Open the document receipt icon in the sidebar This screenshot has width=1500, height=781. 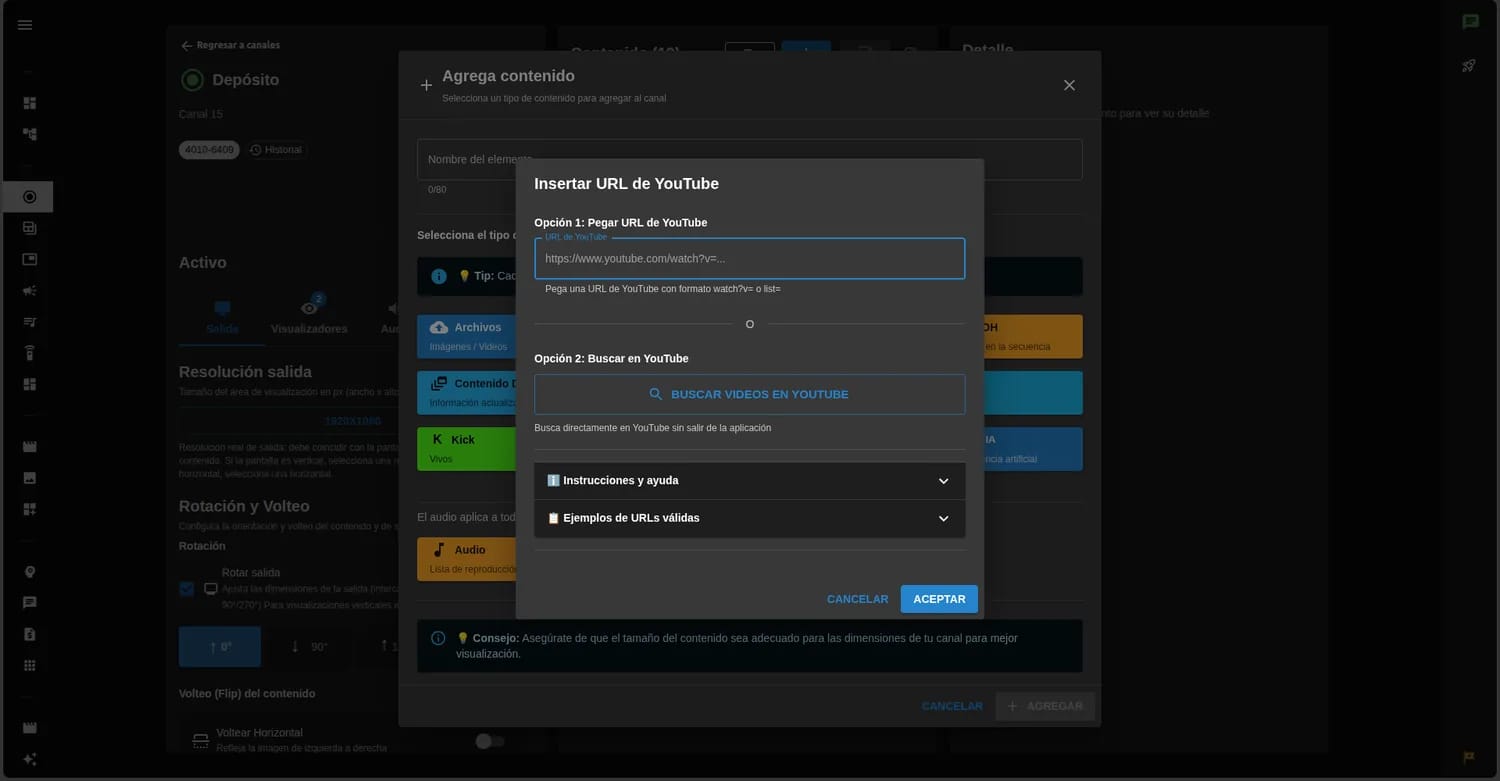click(29, 634)
